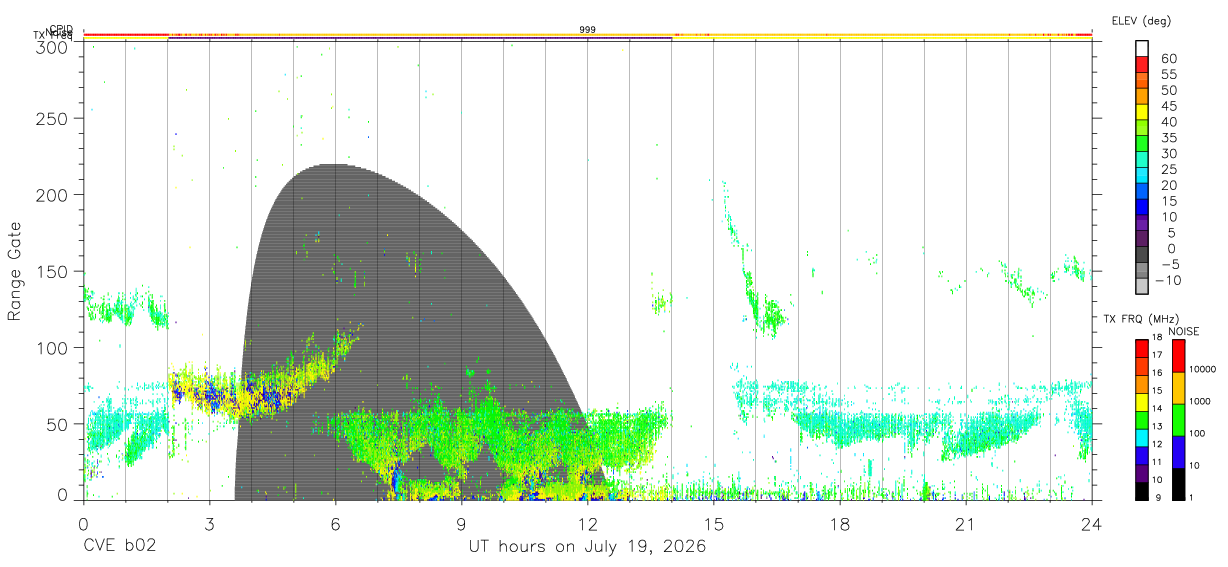Click the 'ELEV (deg)' color bar title
This screenshot has width=1228, height=567.
click(x=1141, y=20)
